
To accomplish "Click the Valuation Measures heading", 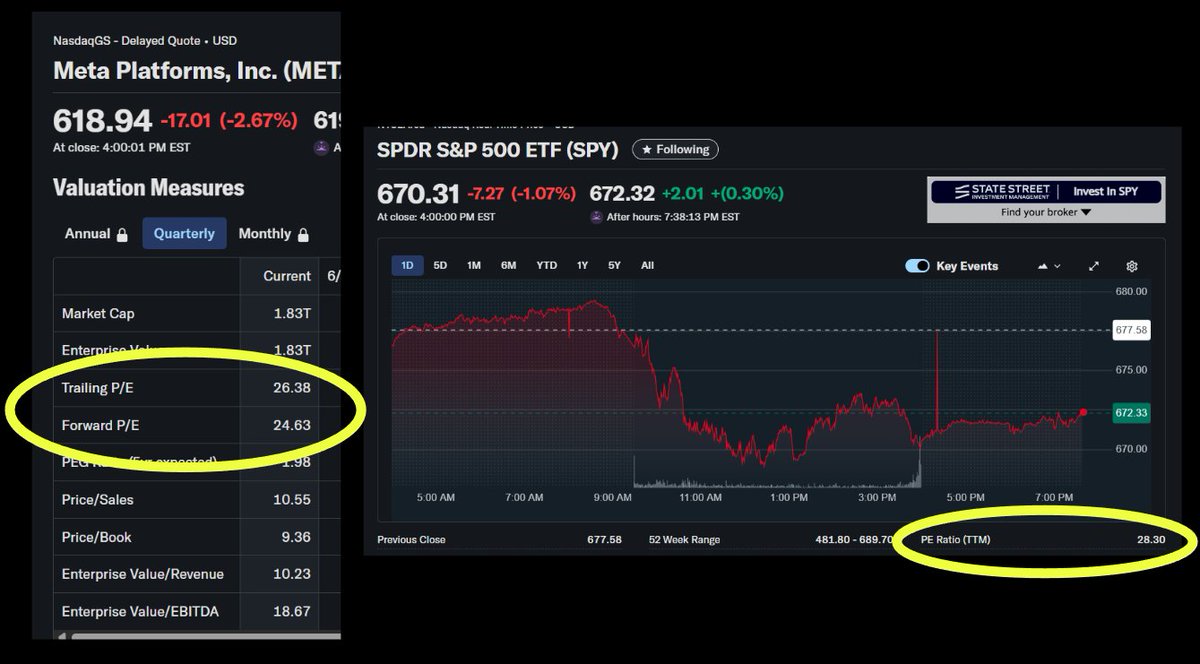I will (148, 188).
